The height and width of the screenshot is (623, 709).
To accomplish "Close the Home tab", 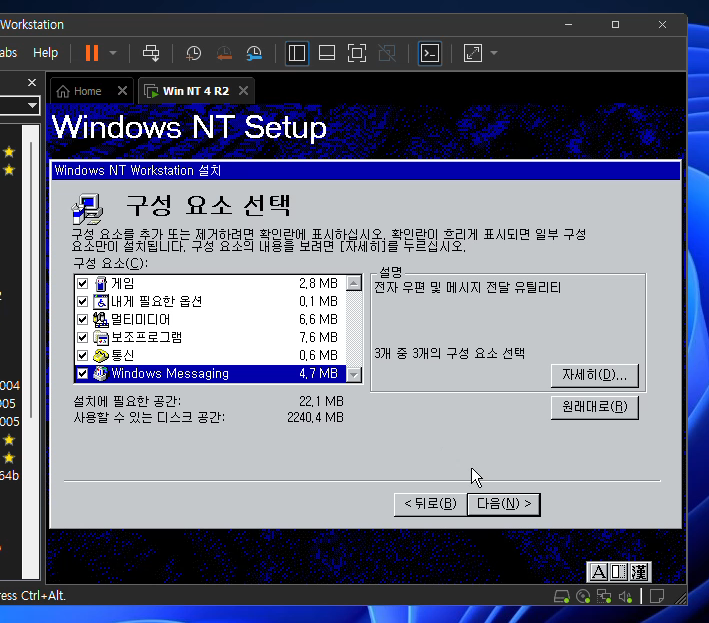I will tap(122, 91).
